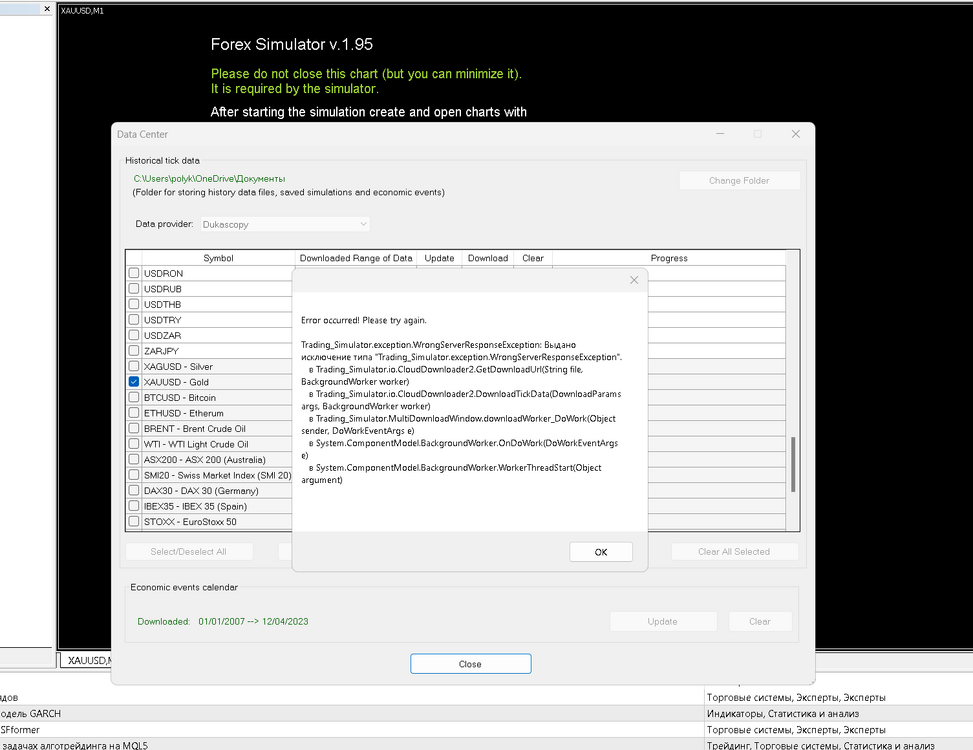Click the Forex Simulator v.1.95 title text
The image size is (973, 750).
(292, 44)
